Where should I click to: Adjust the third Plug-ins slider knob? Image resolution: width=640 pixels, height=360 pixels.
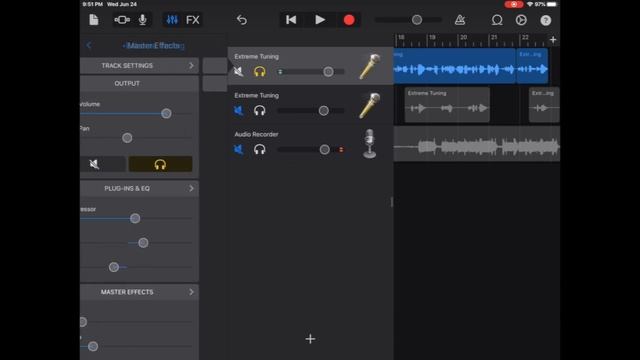coord(114,267)
